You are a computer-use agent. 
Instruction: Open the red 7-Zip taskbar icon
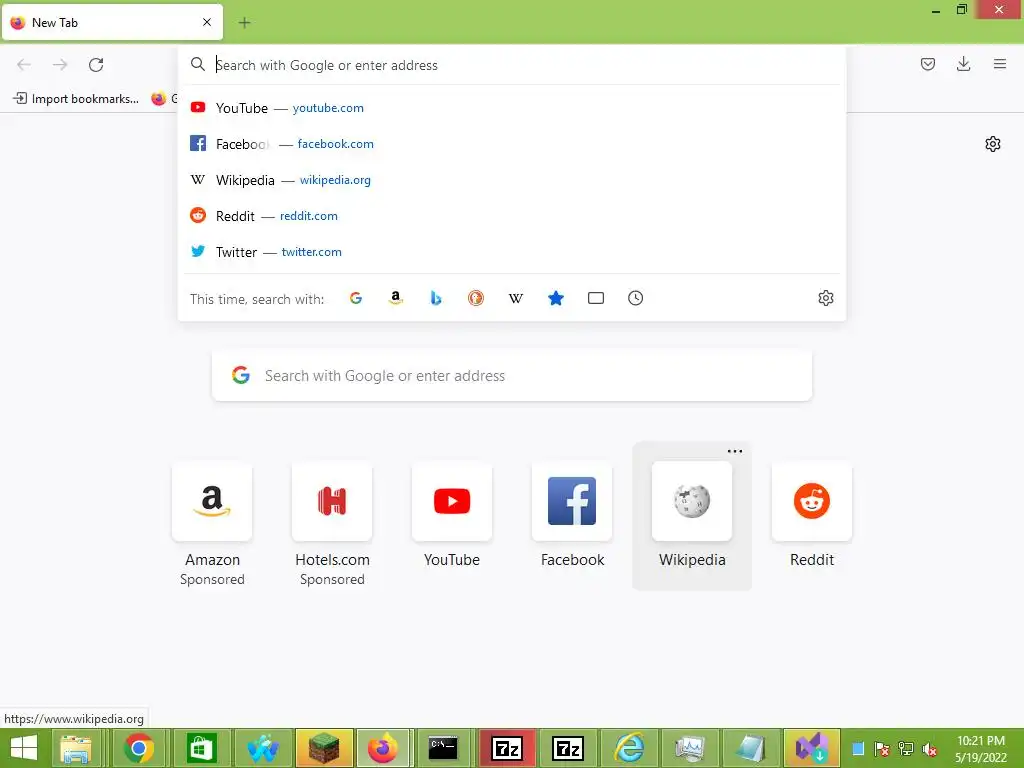507,748
